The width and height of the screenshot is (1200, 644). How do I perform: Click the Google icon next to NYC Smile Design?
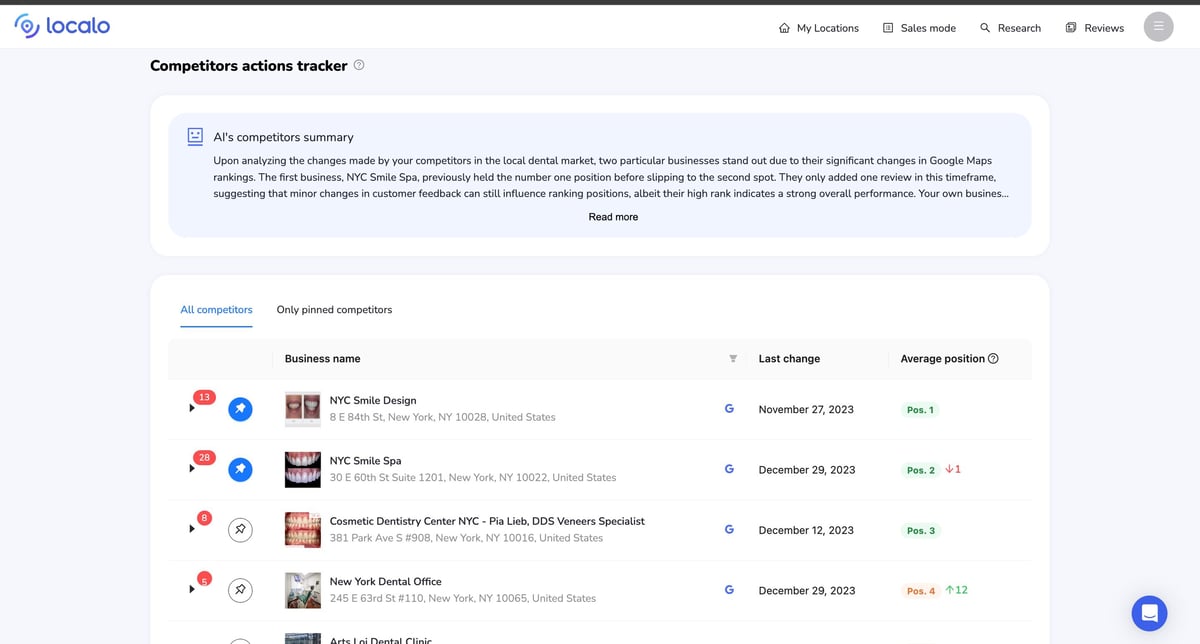729,408
